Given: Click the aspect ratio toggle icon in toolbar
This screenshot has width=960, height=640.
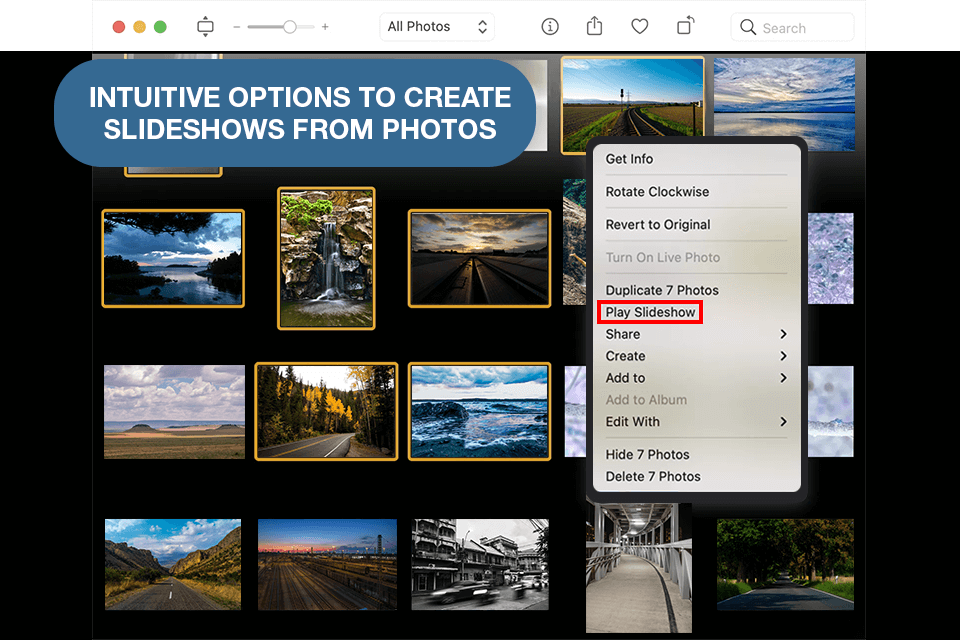Looking at the screenshot, I should coord(205,27).
